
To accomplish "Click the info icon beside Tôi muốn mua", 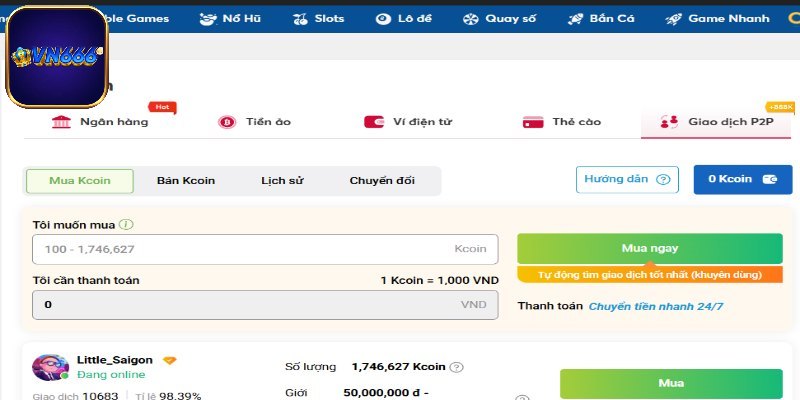I will 126,225.
